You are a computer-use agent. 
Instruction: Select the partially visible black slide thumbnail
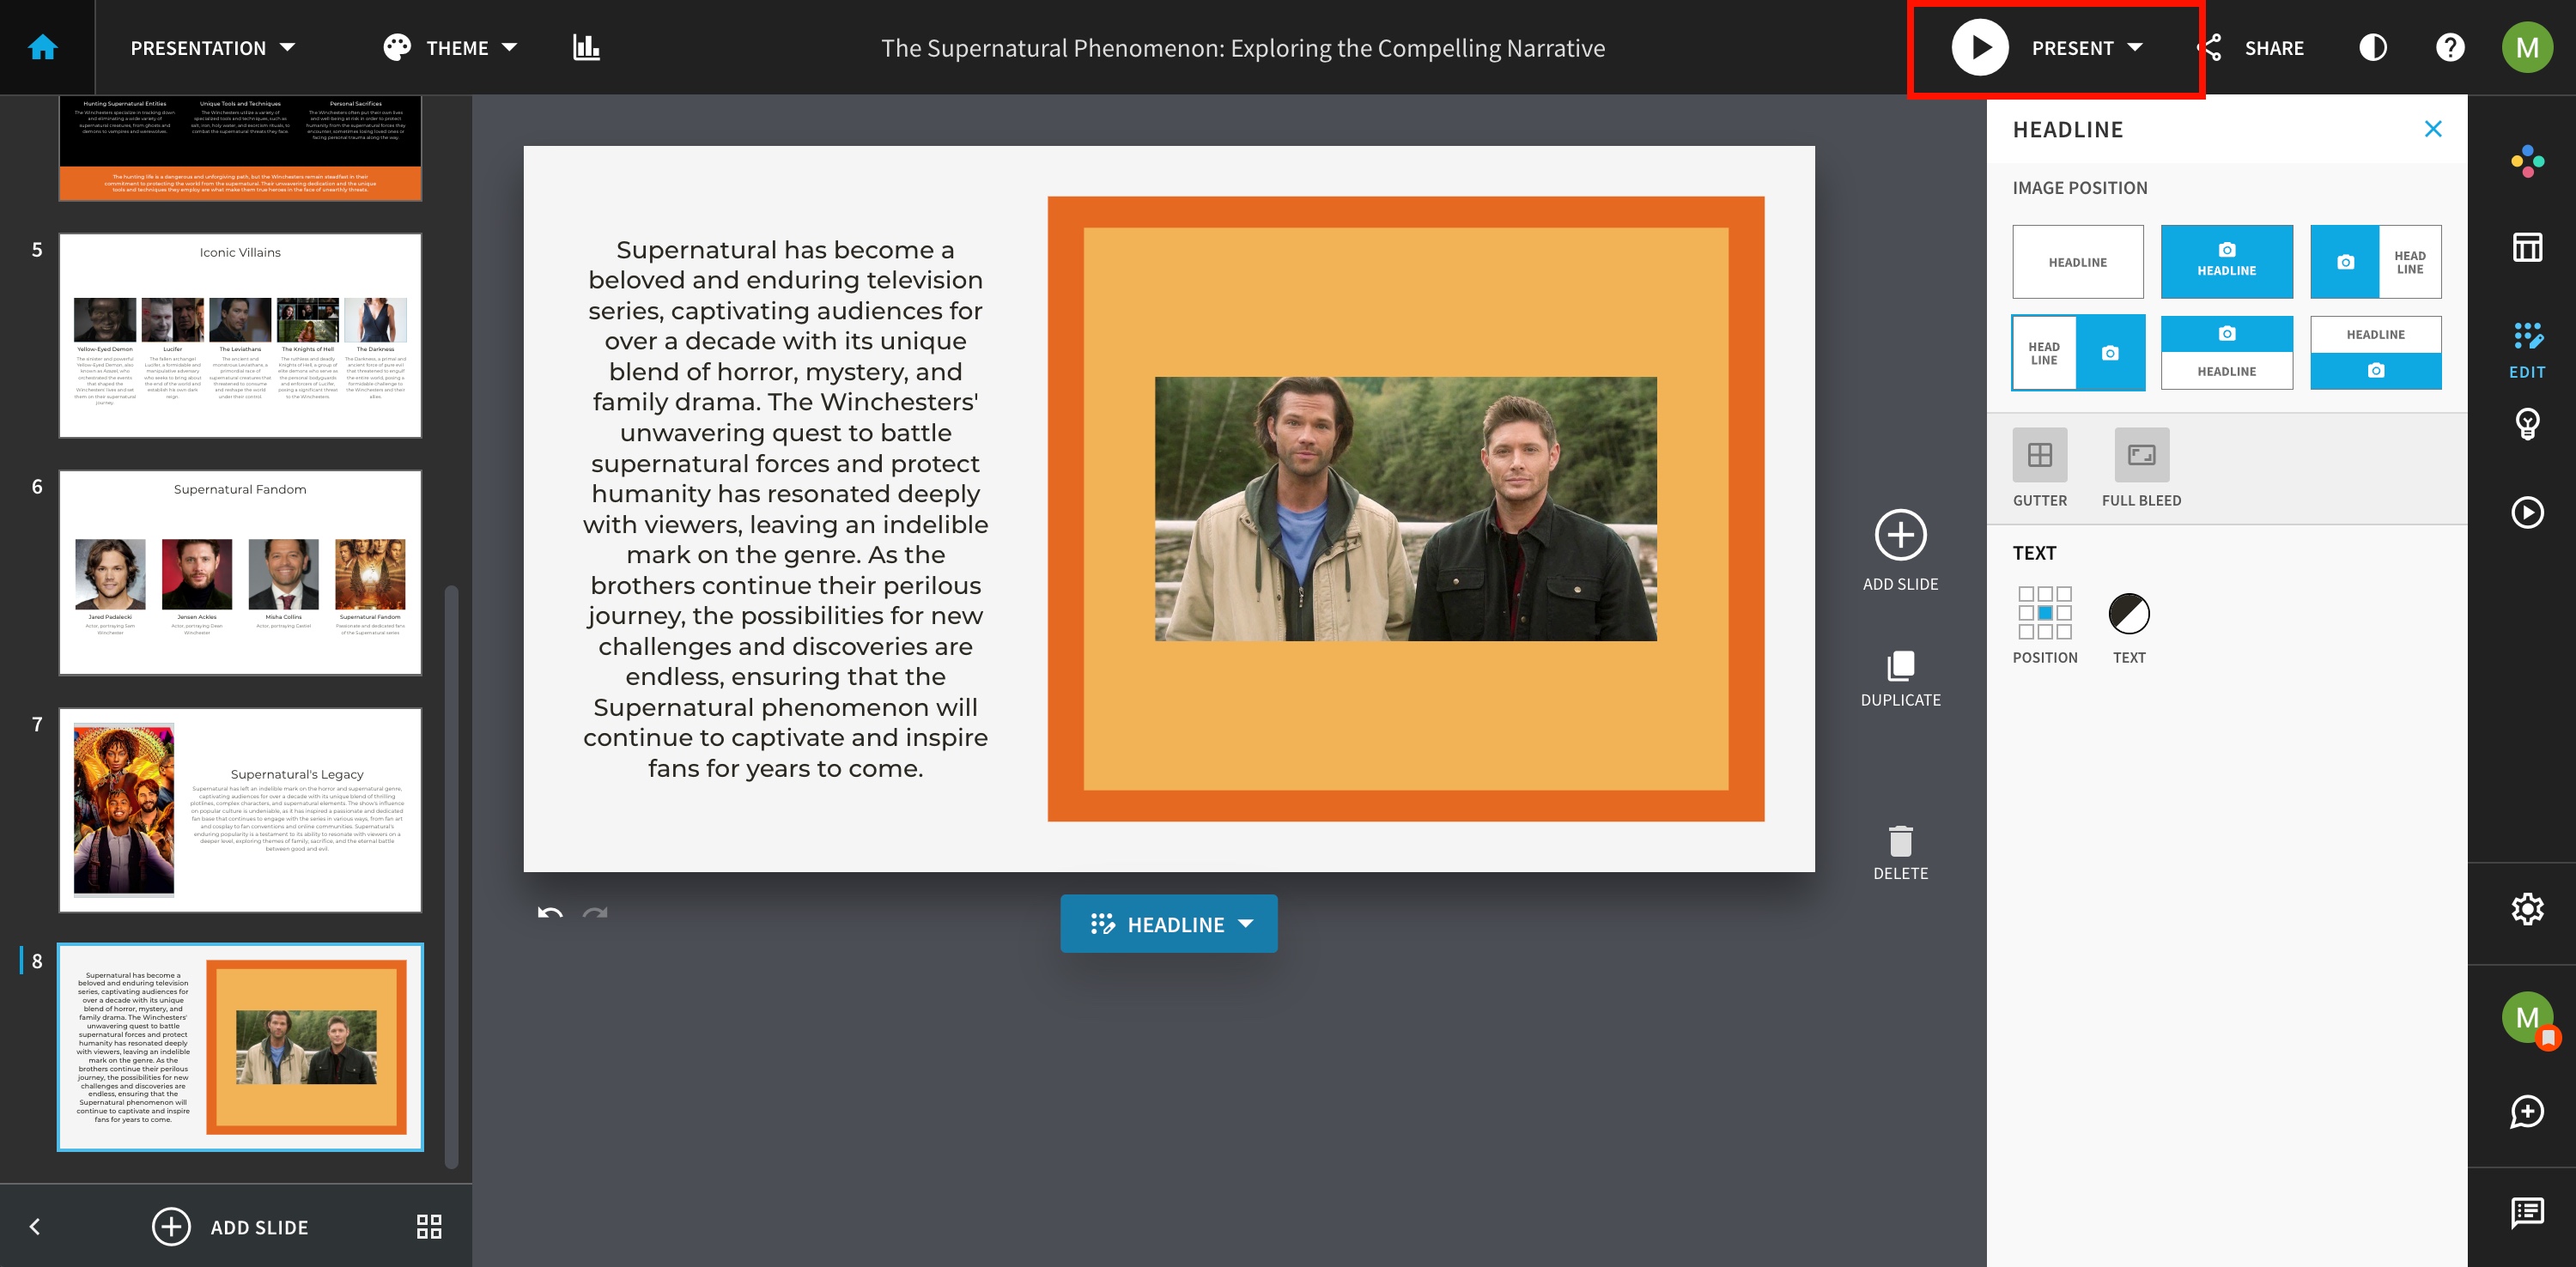[240, 148]
